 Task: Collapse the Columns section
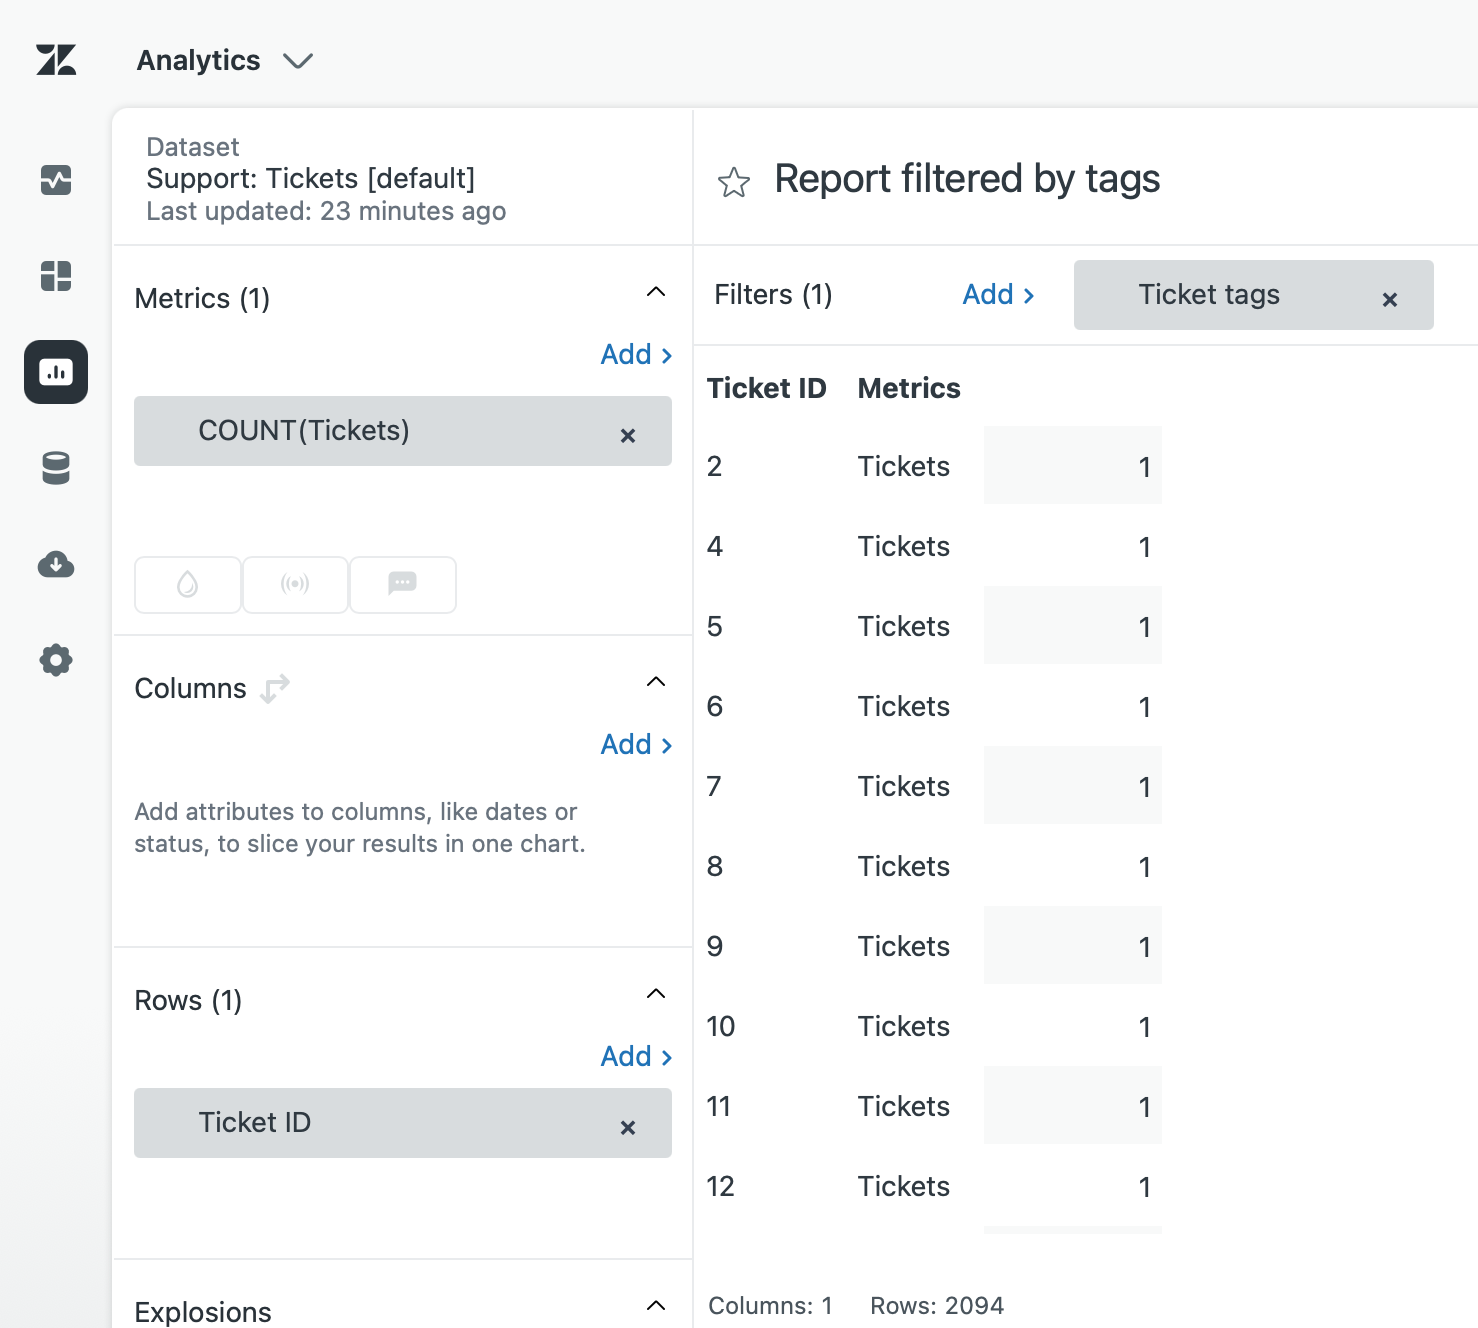coord(656,682)
